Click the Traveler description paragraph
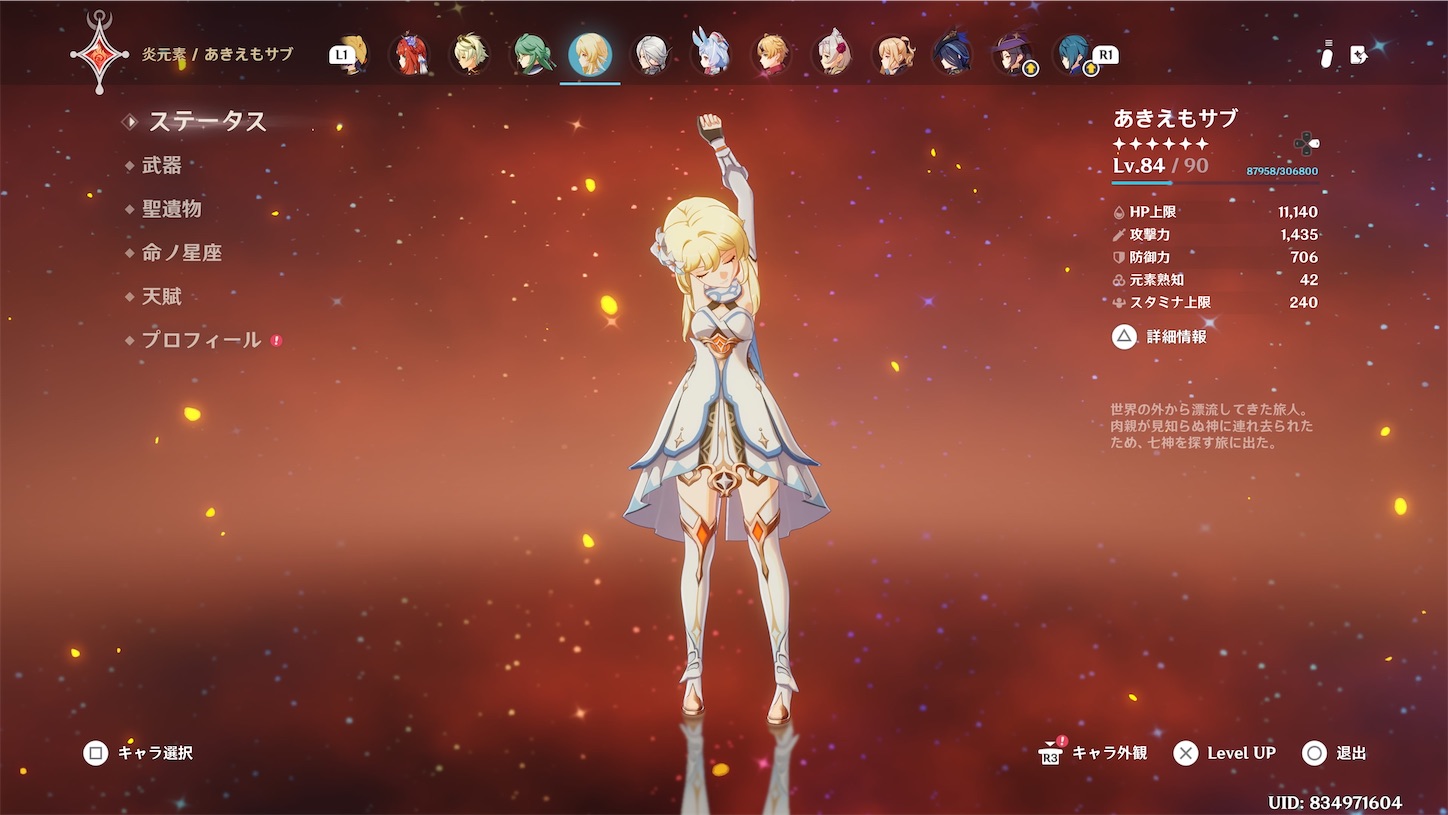Viewport: 1448px width, 815px height. tap(1212, 426)
